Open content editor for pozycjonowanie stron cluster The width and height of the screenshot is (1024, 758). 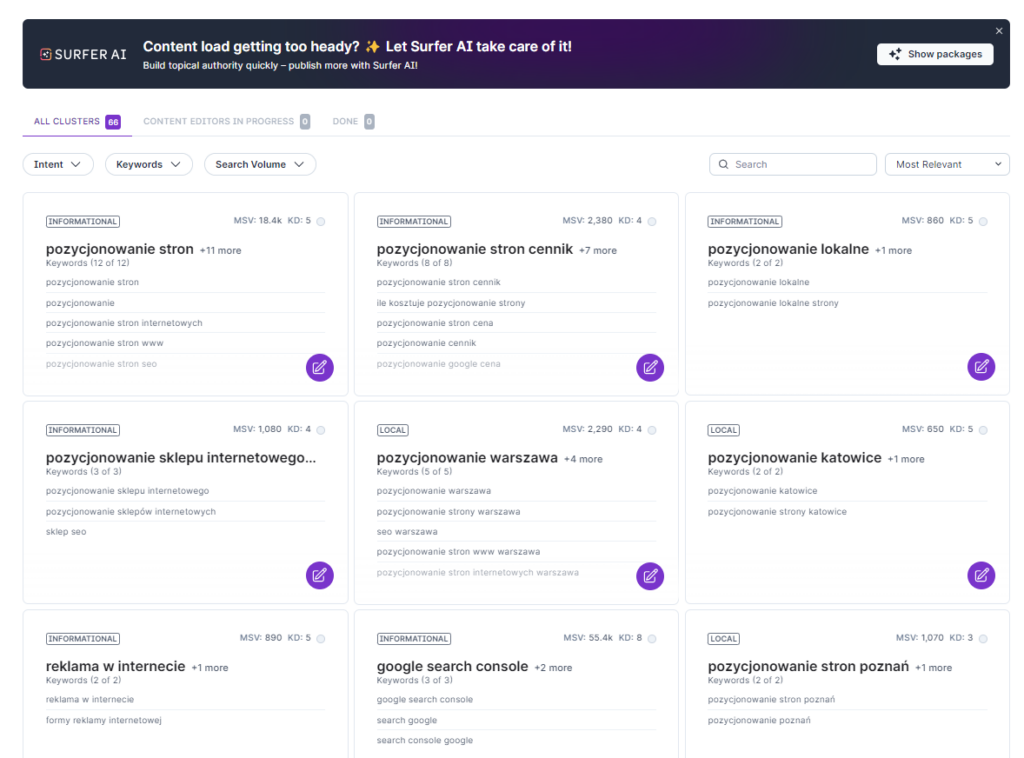(x=319, y=367)
